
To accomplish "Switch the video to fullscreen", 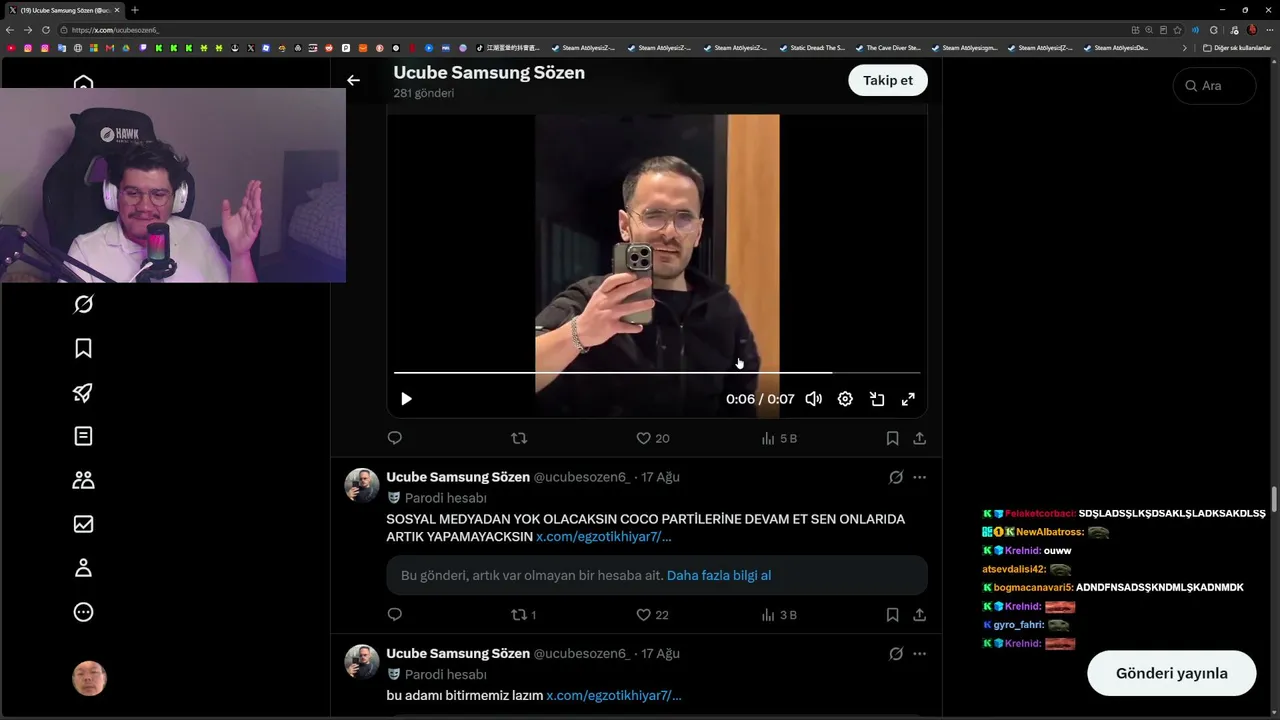I will click(908, 399).
